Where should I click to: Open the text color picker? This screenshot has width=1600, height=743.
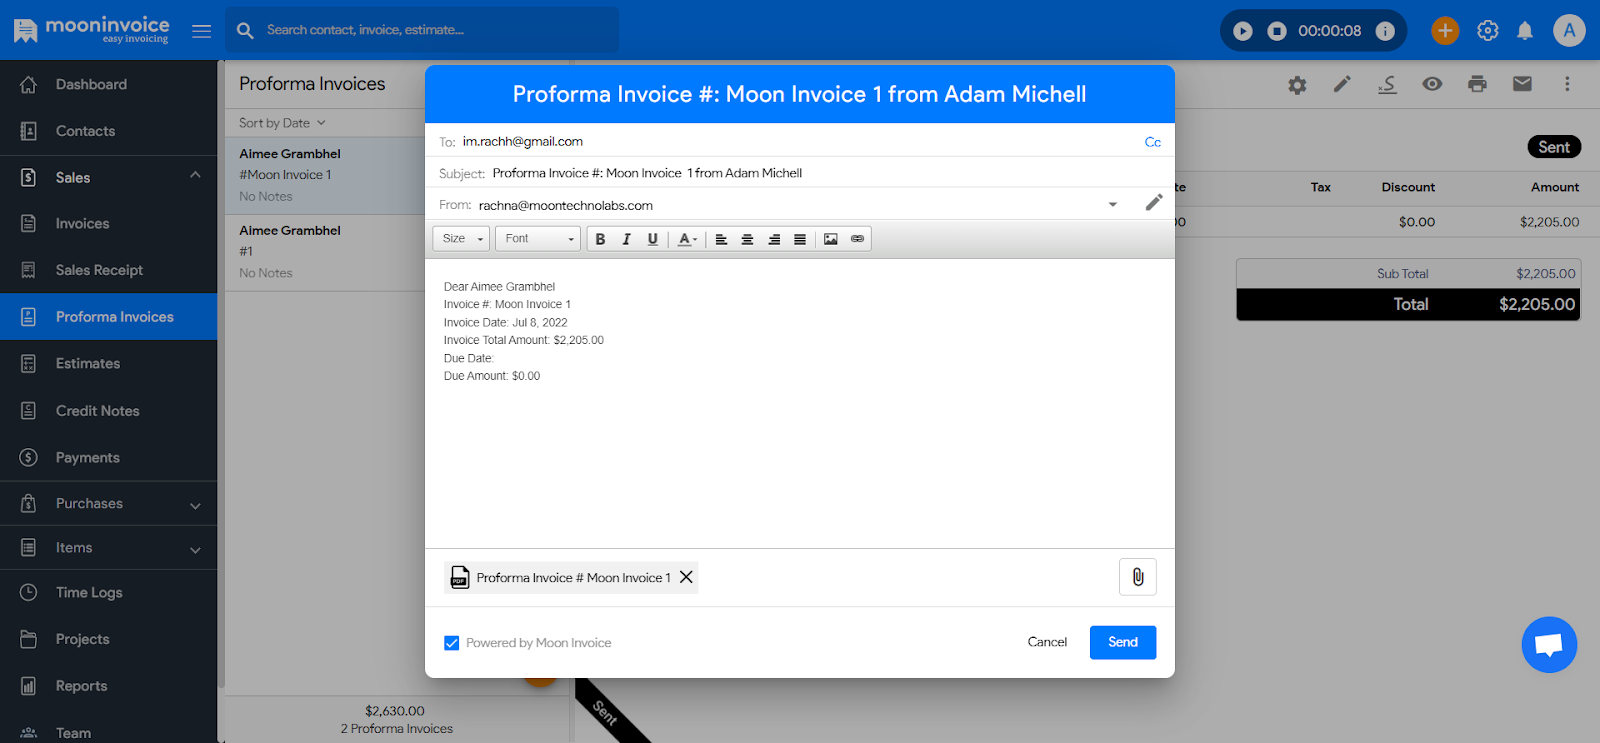(687, 239)
